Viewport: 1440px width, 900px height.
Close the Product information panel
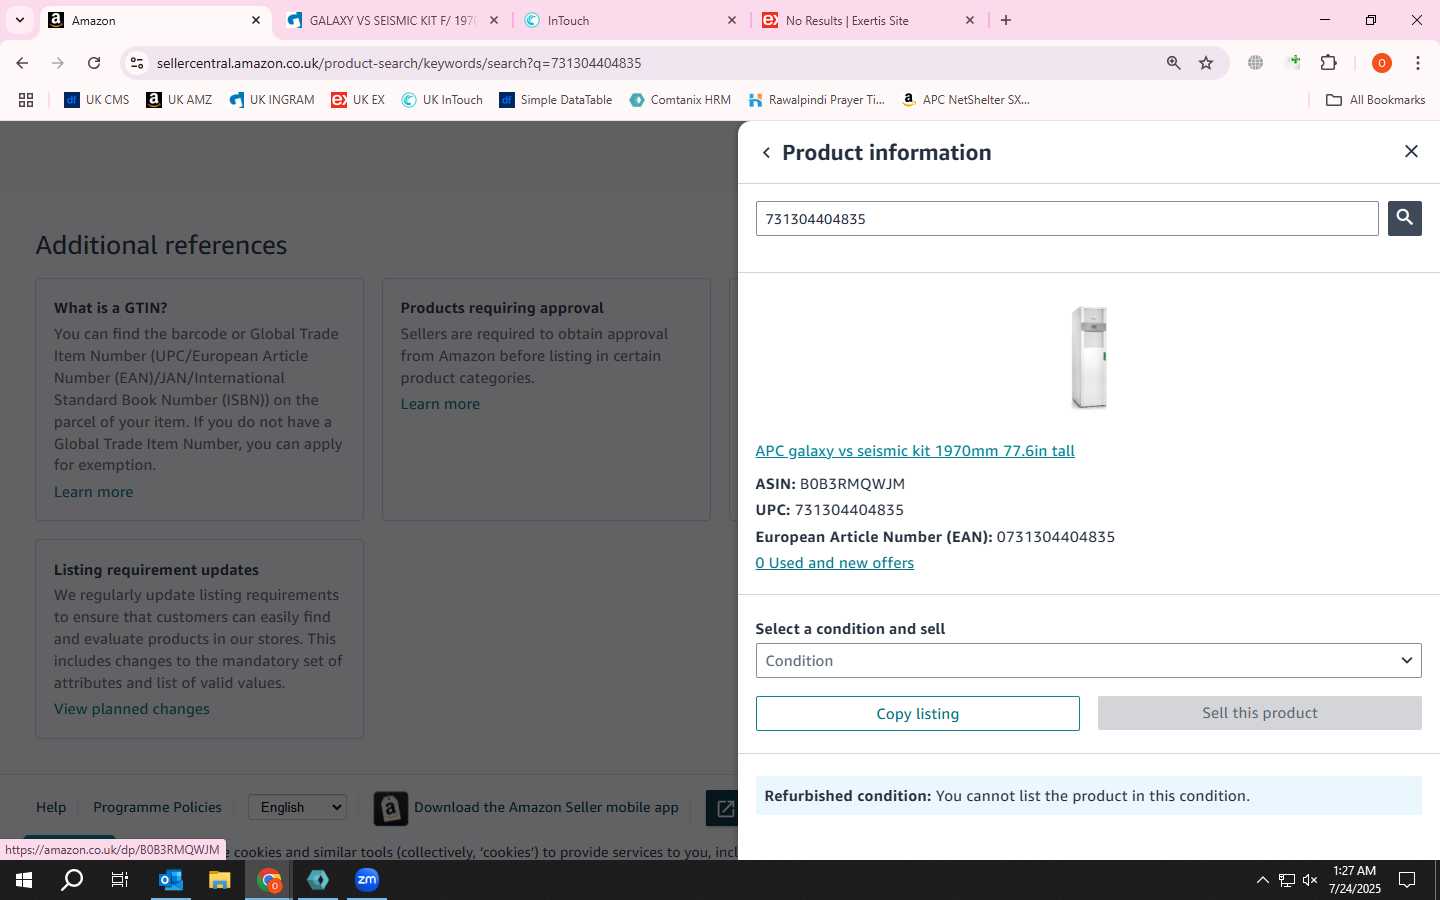1411,151
